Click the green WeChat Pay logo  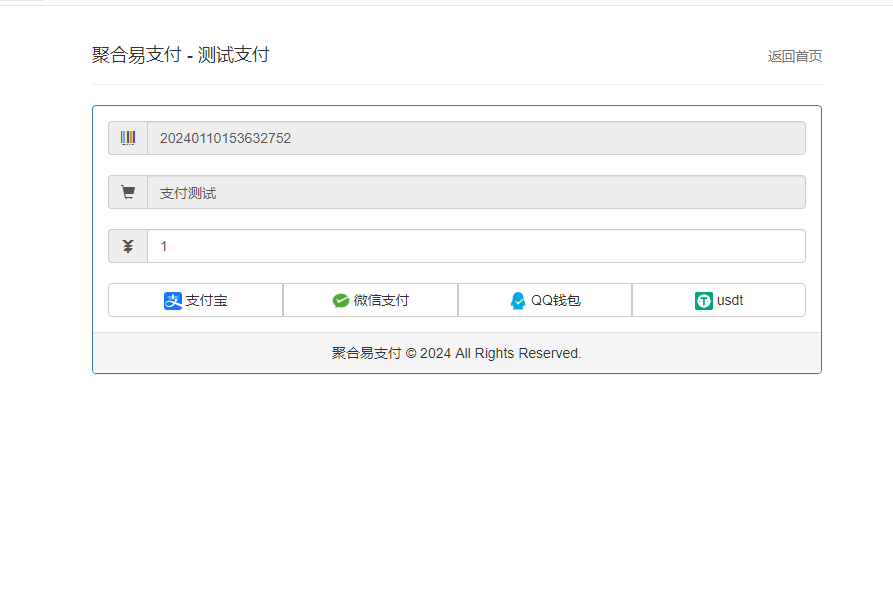[x=341, y=300]
